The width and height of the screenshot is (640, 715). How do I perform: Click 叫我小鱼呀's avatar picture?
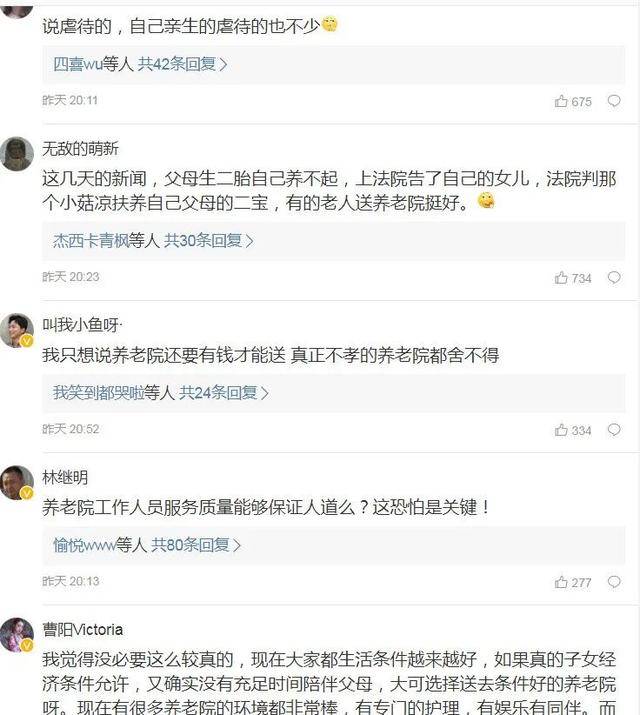(17, 329)
